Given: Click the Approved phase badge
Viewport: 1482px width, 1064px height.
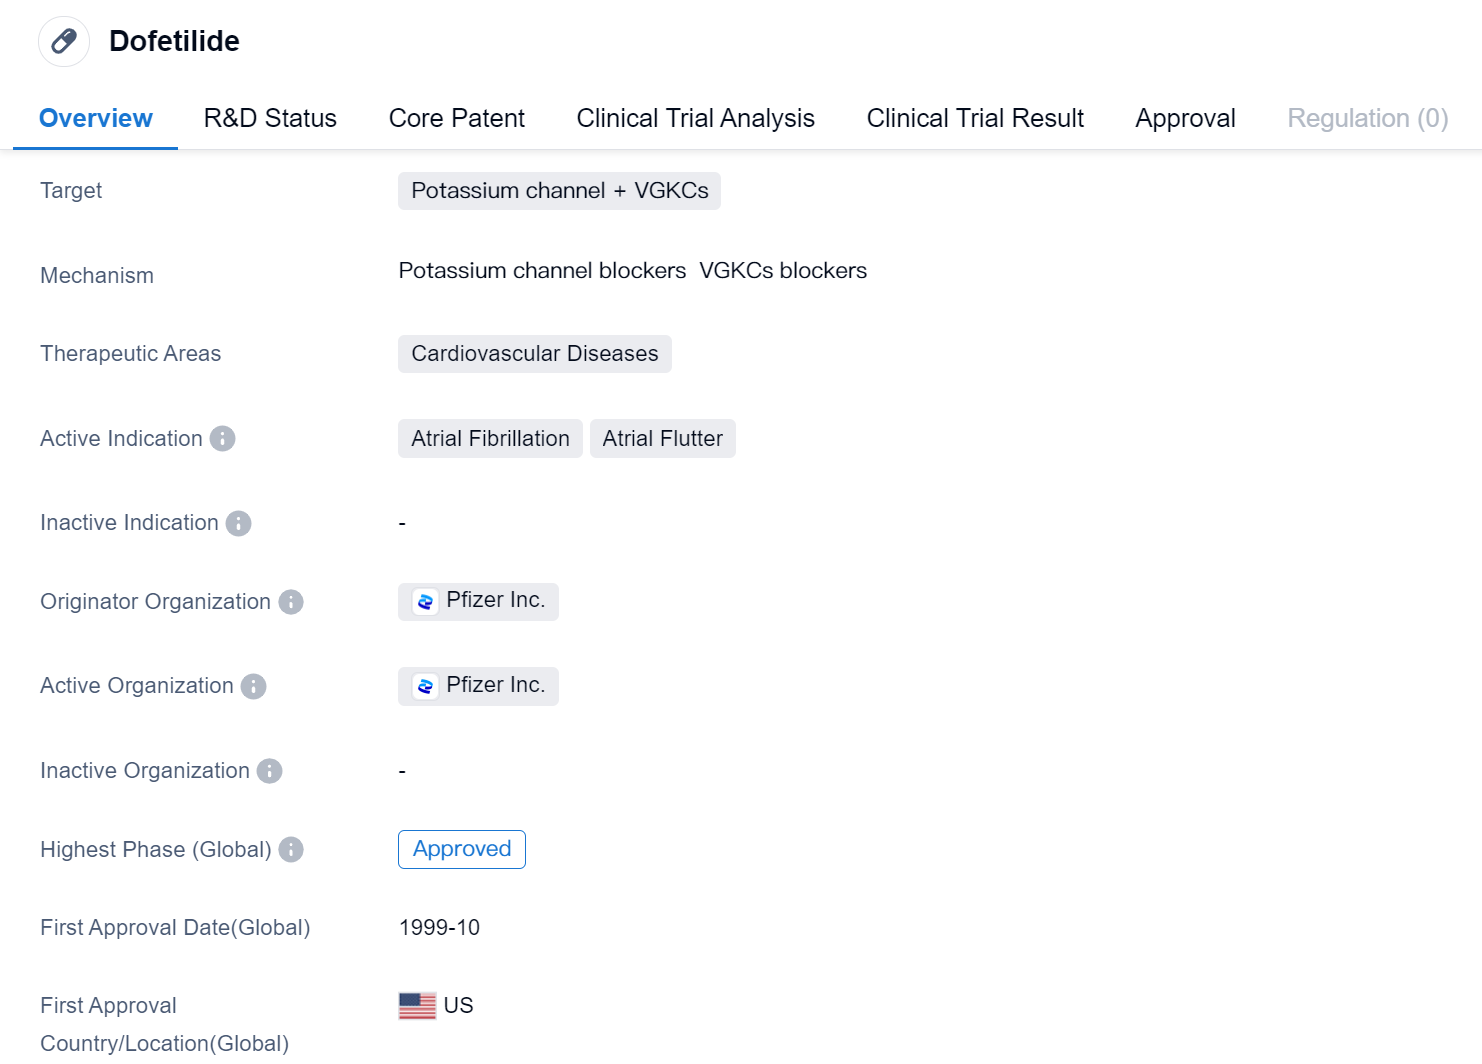Looking at the screenshot, I should [x=461, y=849].
